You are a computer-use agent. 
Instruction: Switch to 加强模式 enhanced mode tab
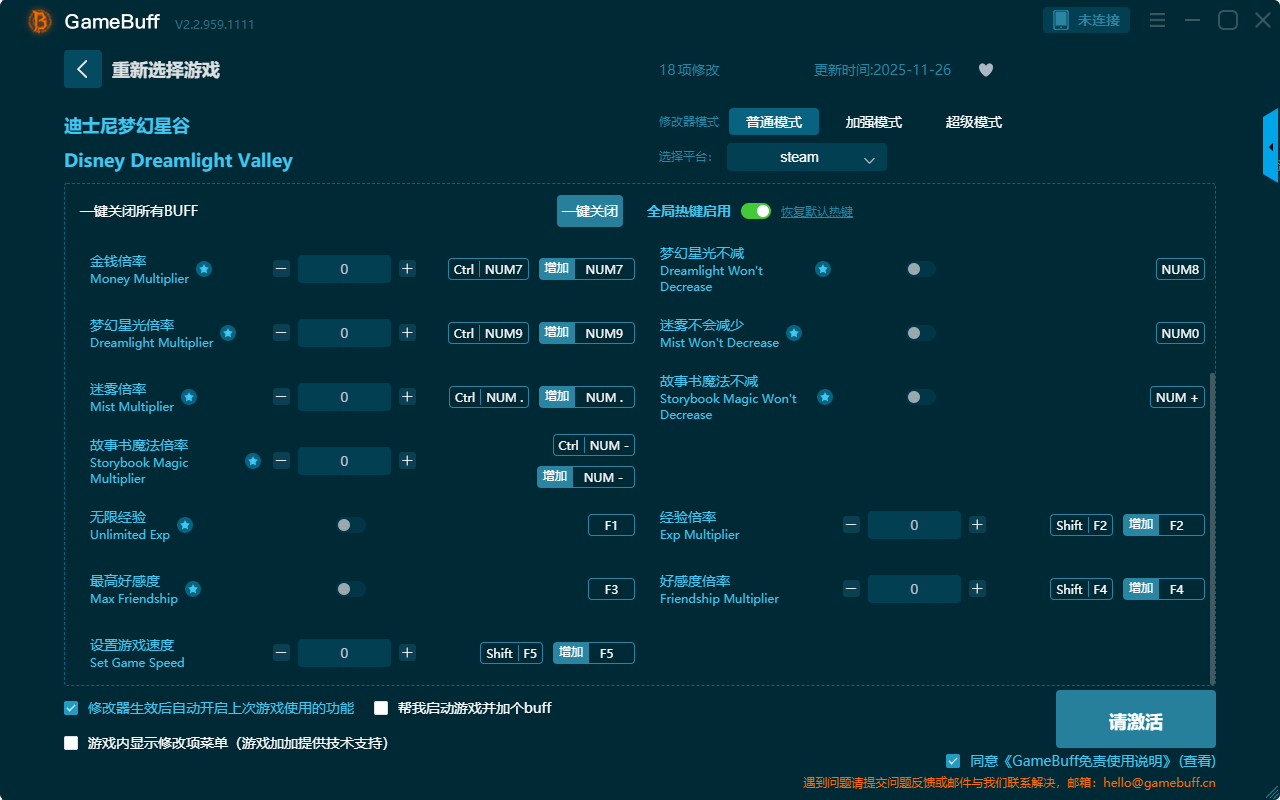tap(873, 122)
